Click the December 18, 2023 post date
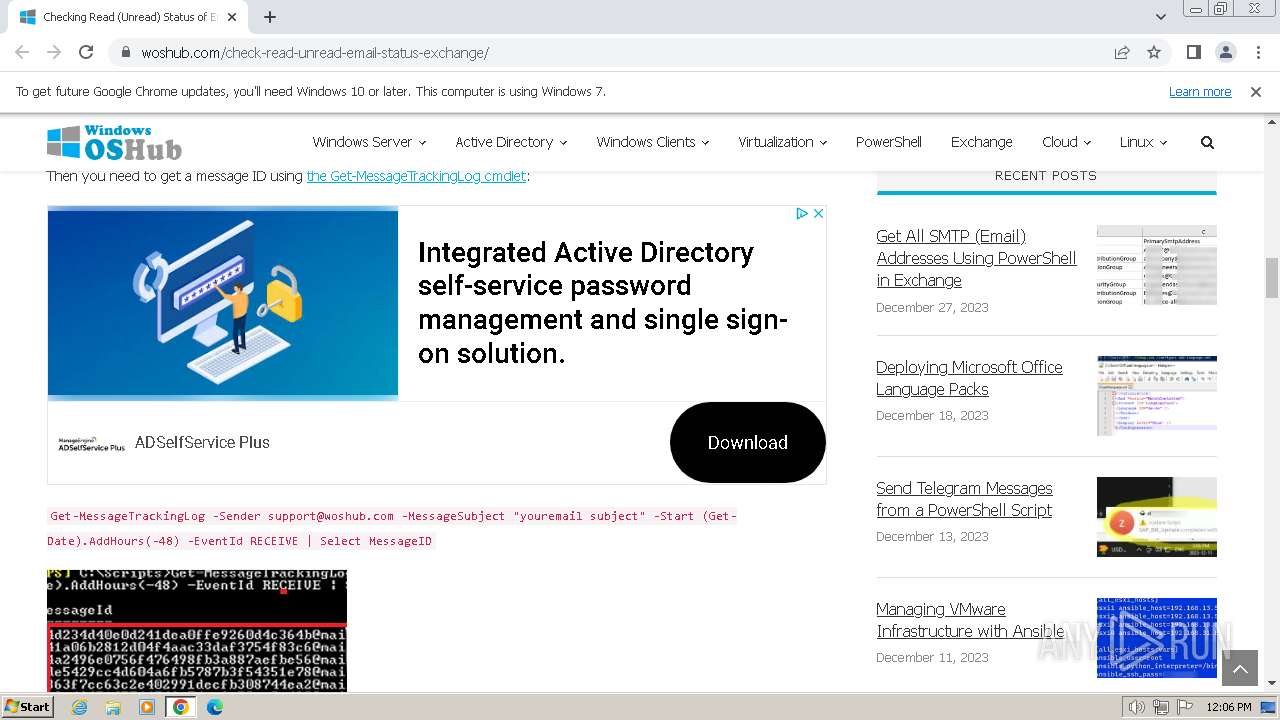The width and height of the screenshot is (1280, 720). coord(932,415)
